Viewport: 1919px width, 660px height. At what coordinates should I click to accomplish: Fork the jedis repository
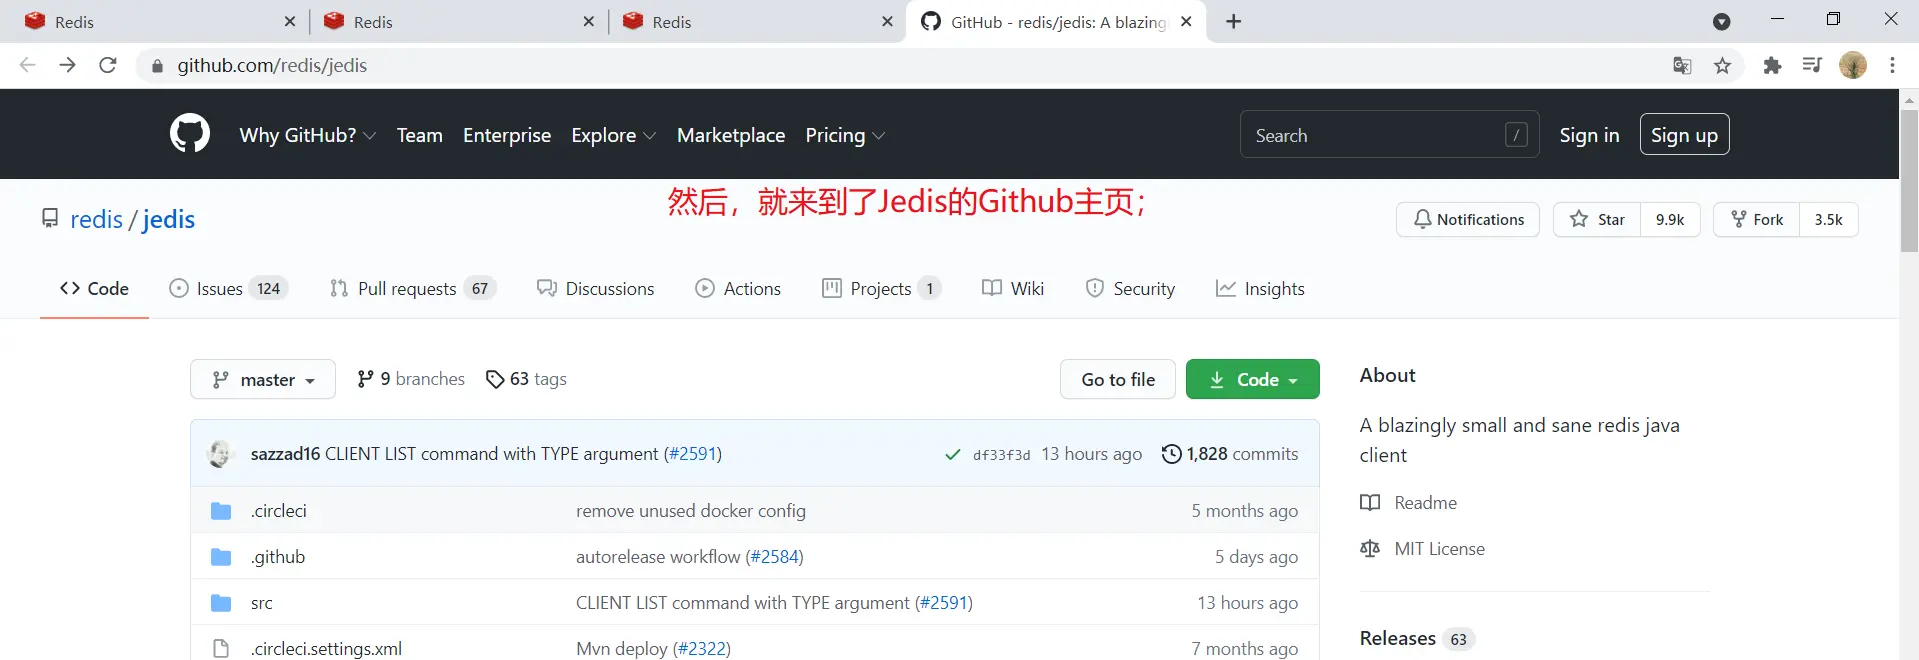coord(1757,219)
